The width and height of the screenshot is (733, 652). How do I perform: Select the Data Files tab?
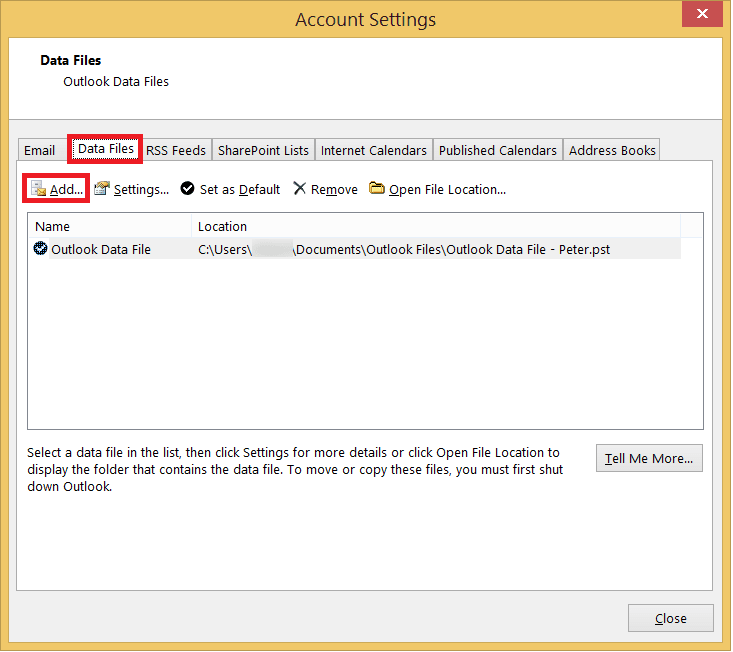pyautogui.click(x=106, y=149)
